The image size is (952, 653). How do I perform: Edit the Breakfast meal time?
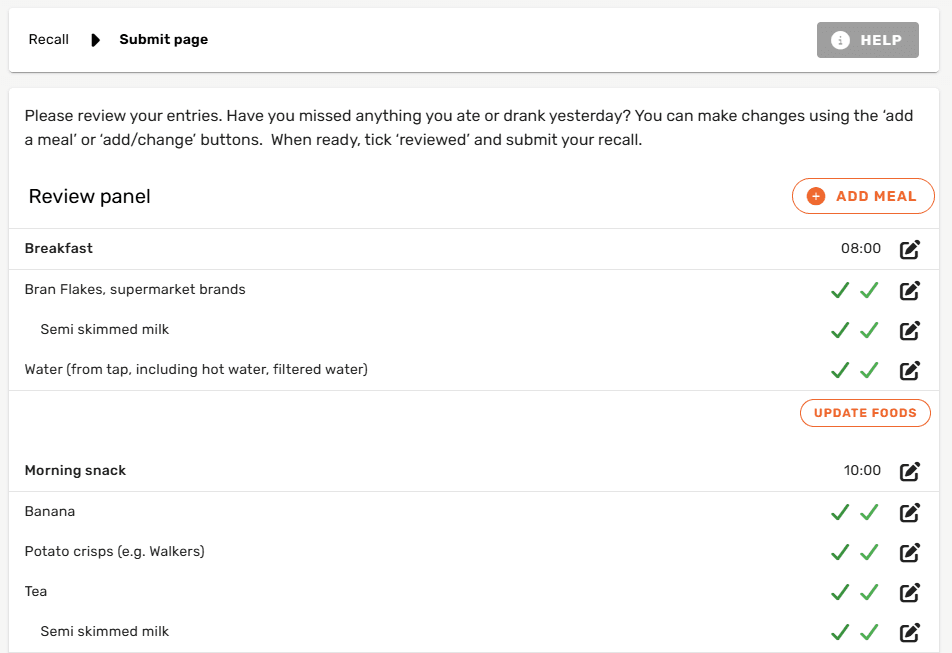[x=910, y=249]
